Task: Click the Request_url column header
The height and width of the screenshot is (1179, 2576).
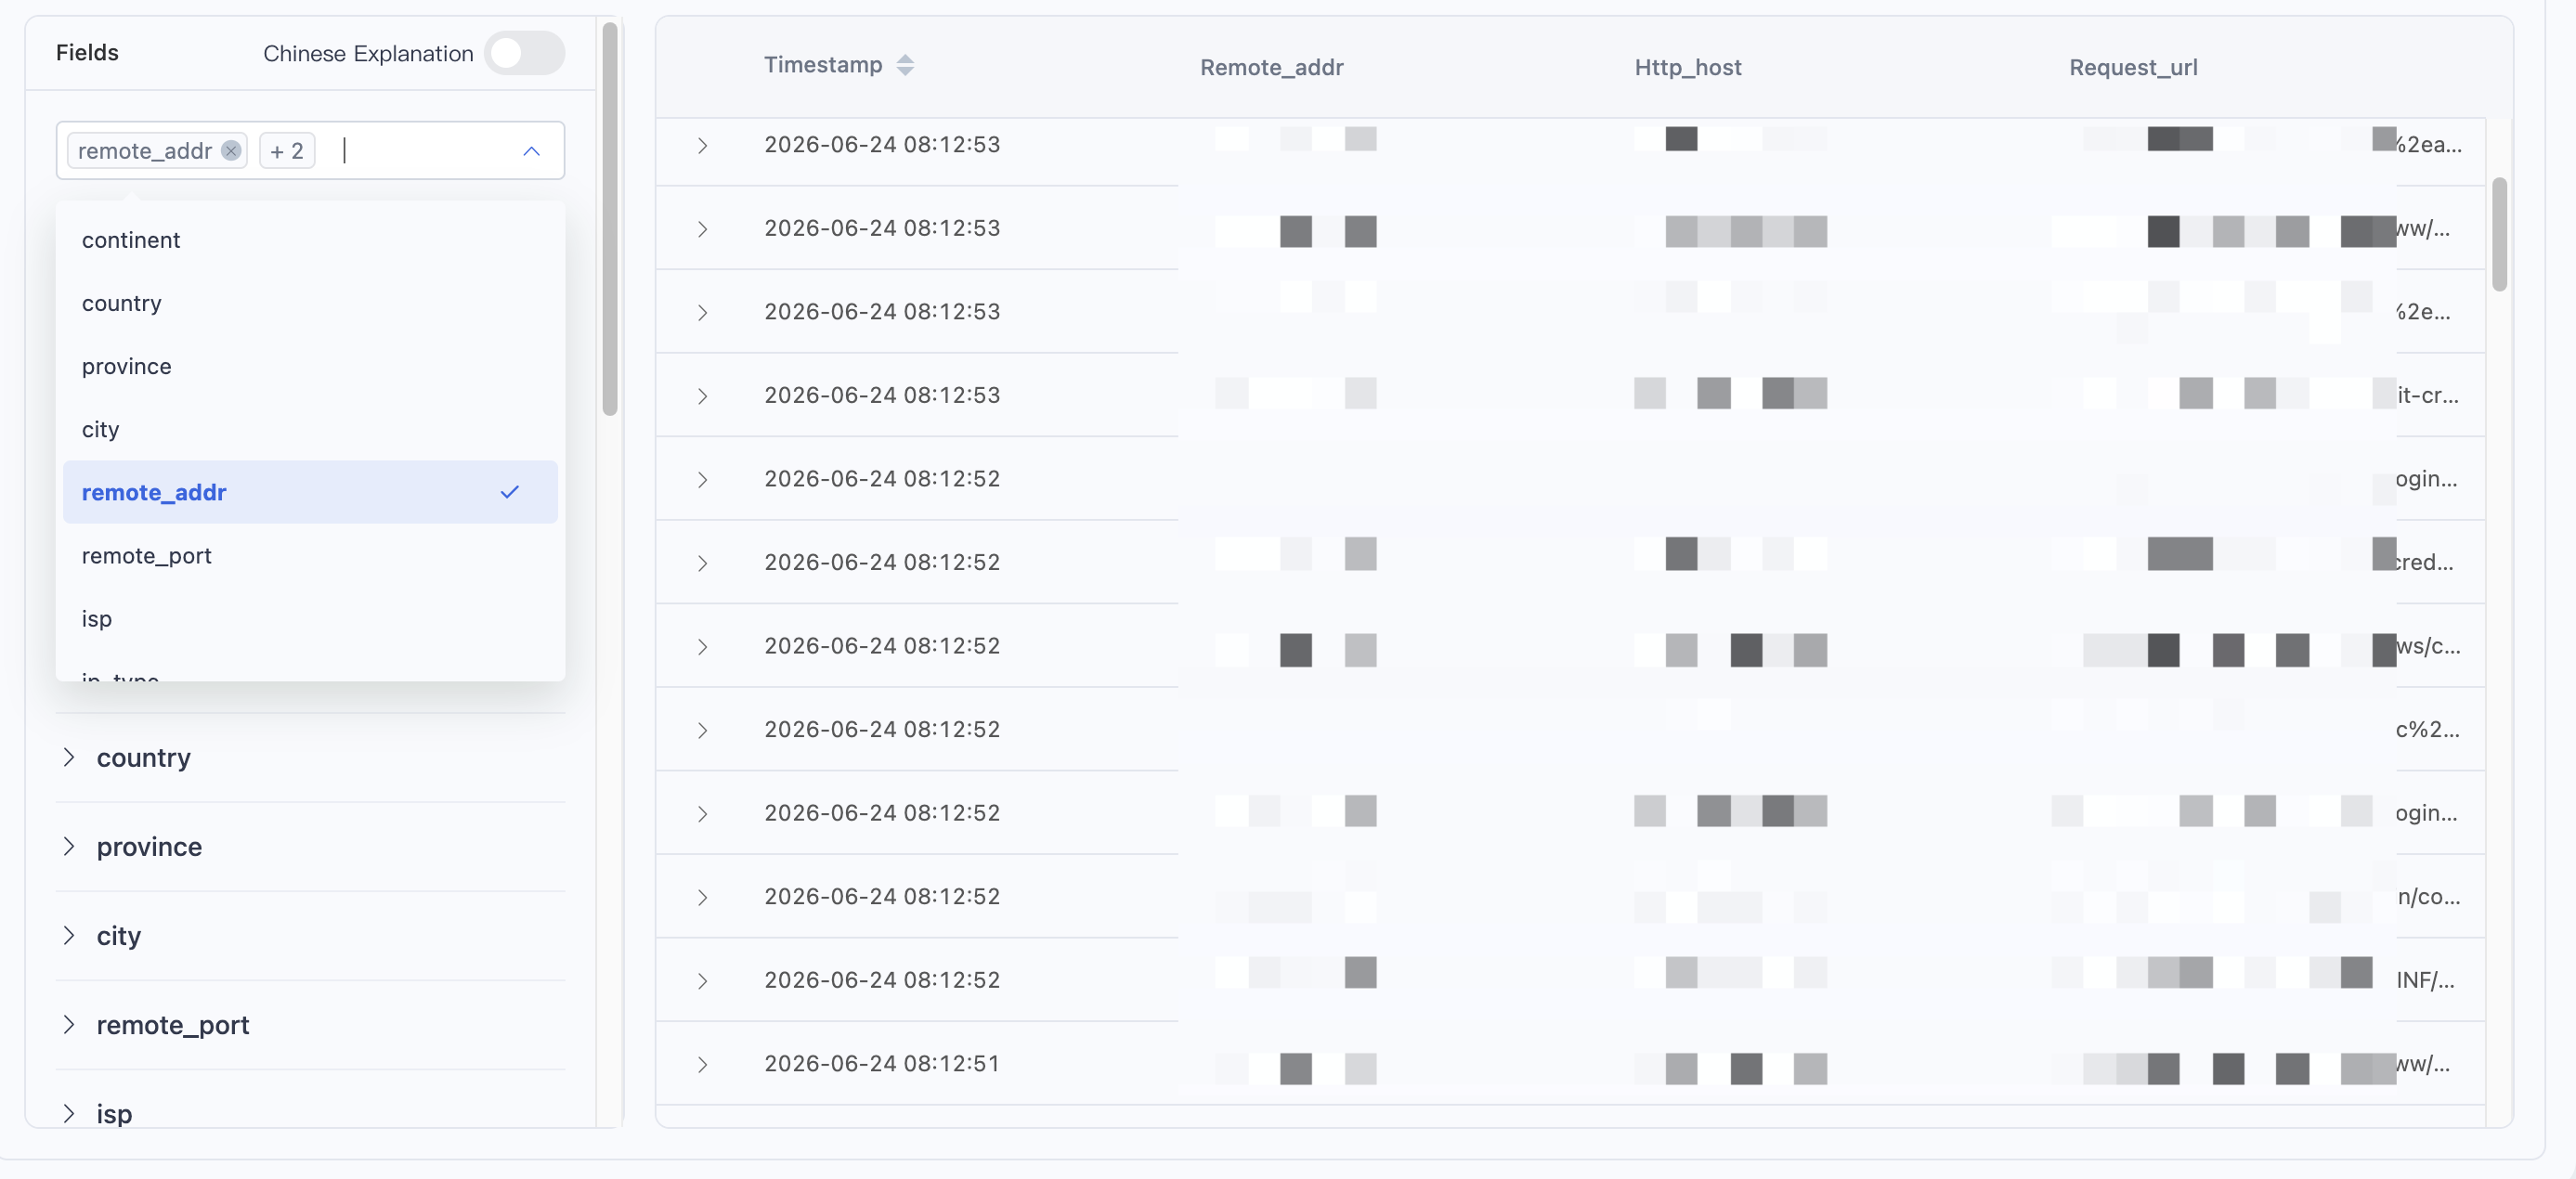Action: click(2133, 67)
